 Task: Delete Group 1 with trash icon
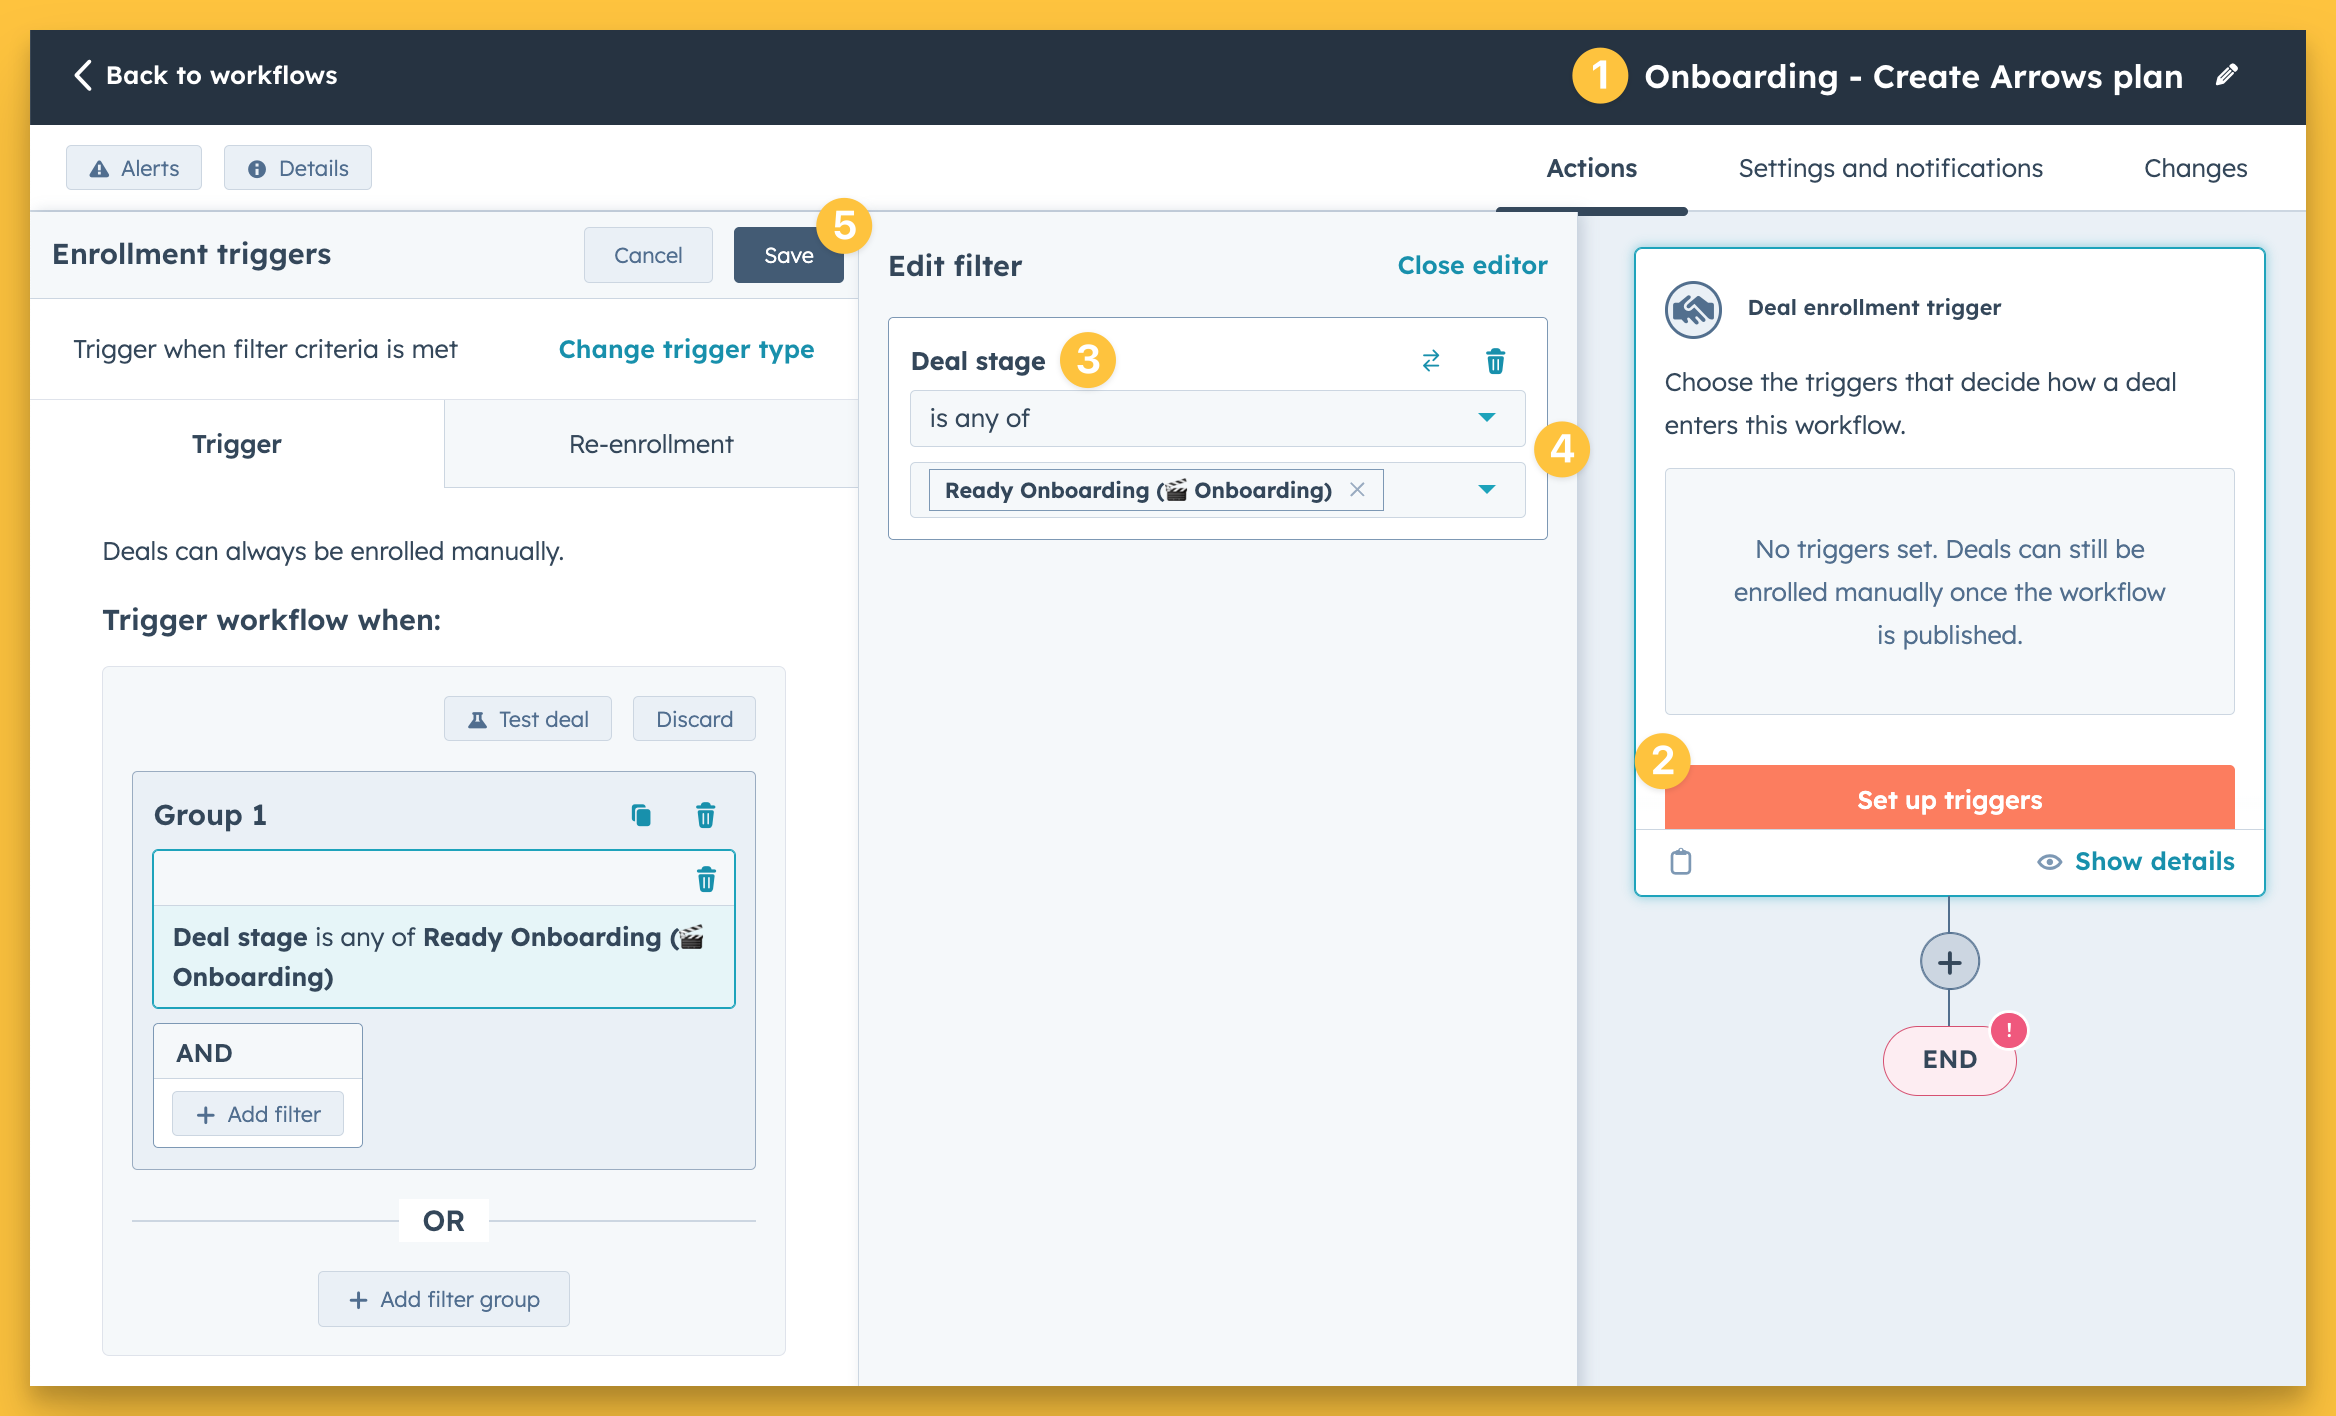pyautogui.click(x=705, y=816)
